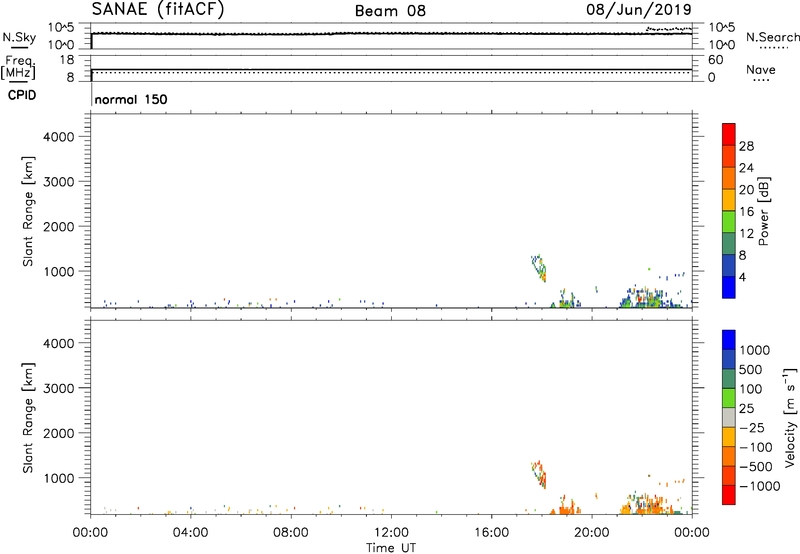
Task: Click the '1000' velocity scale label
Action: (x=754, y=350)
